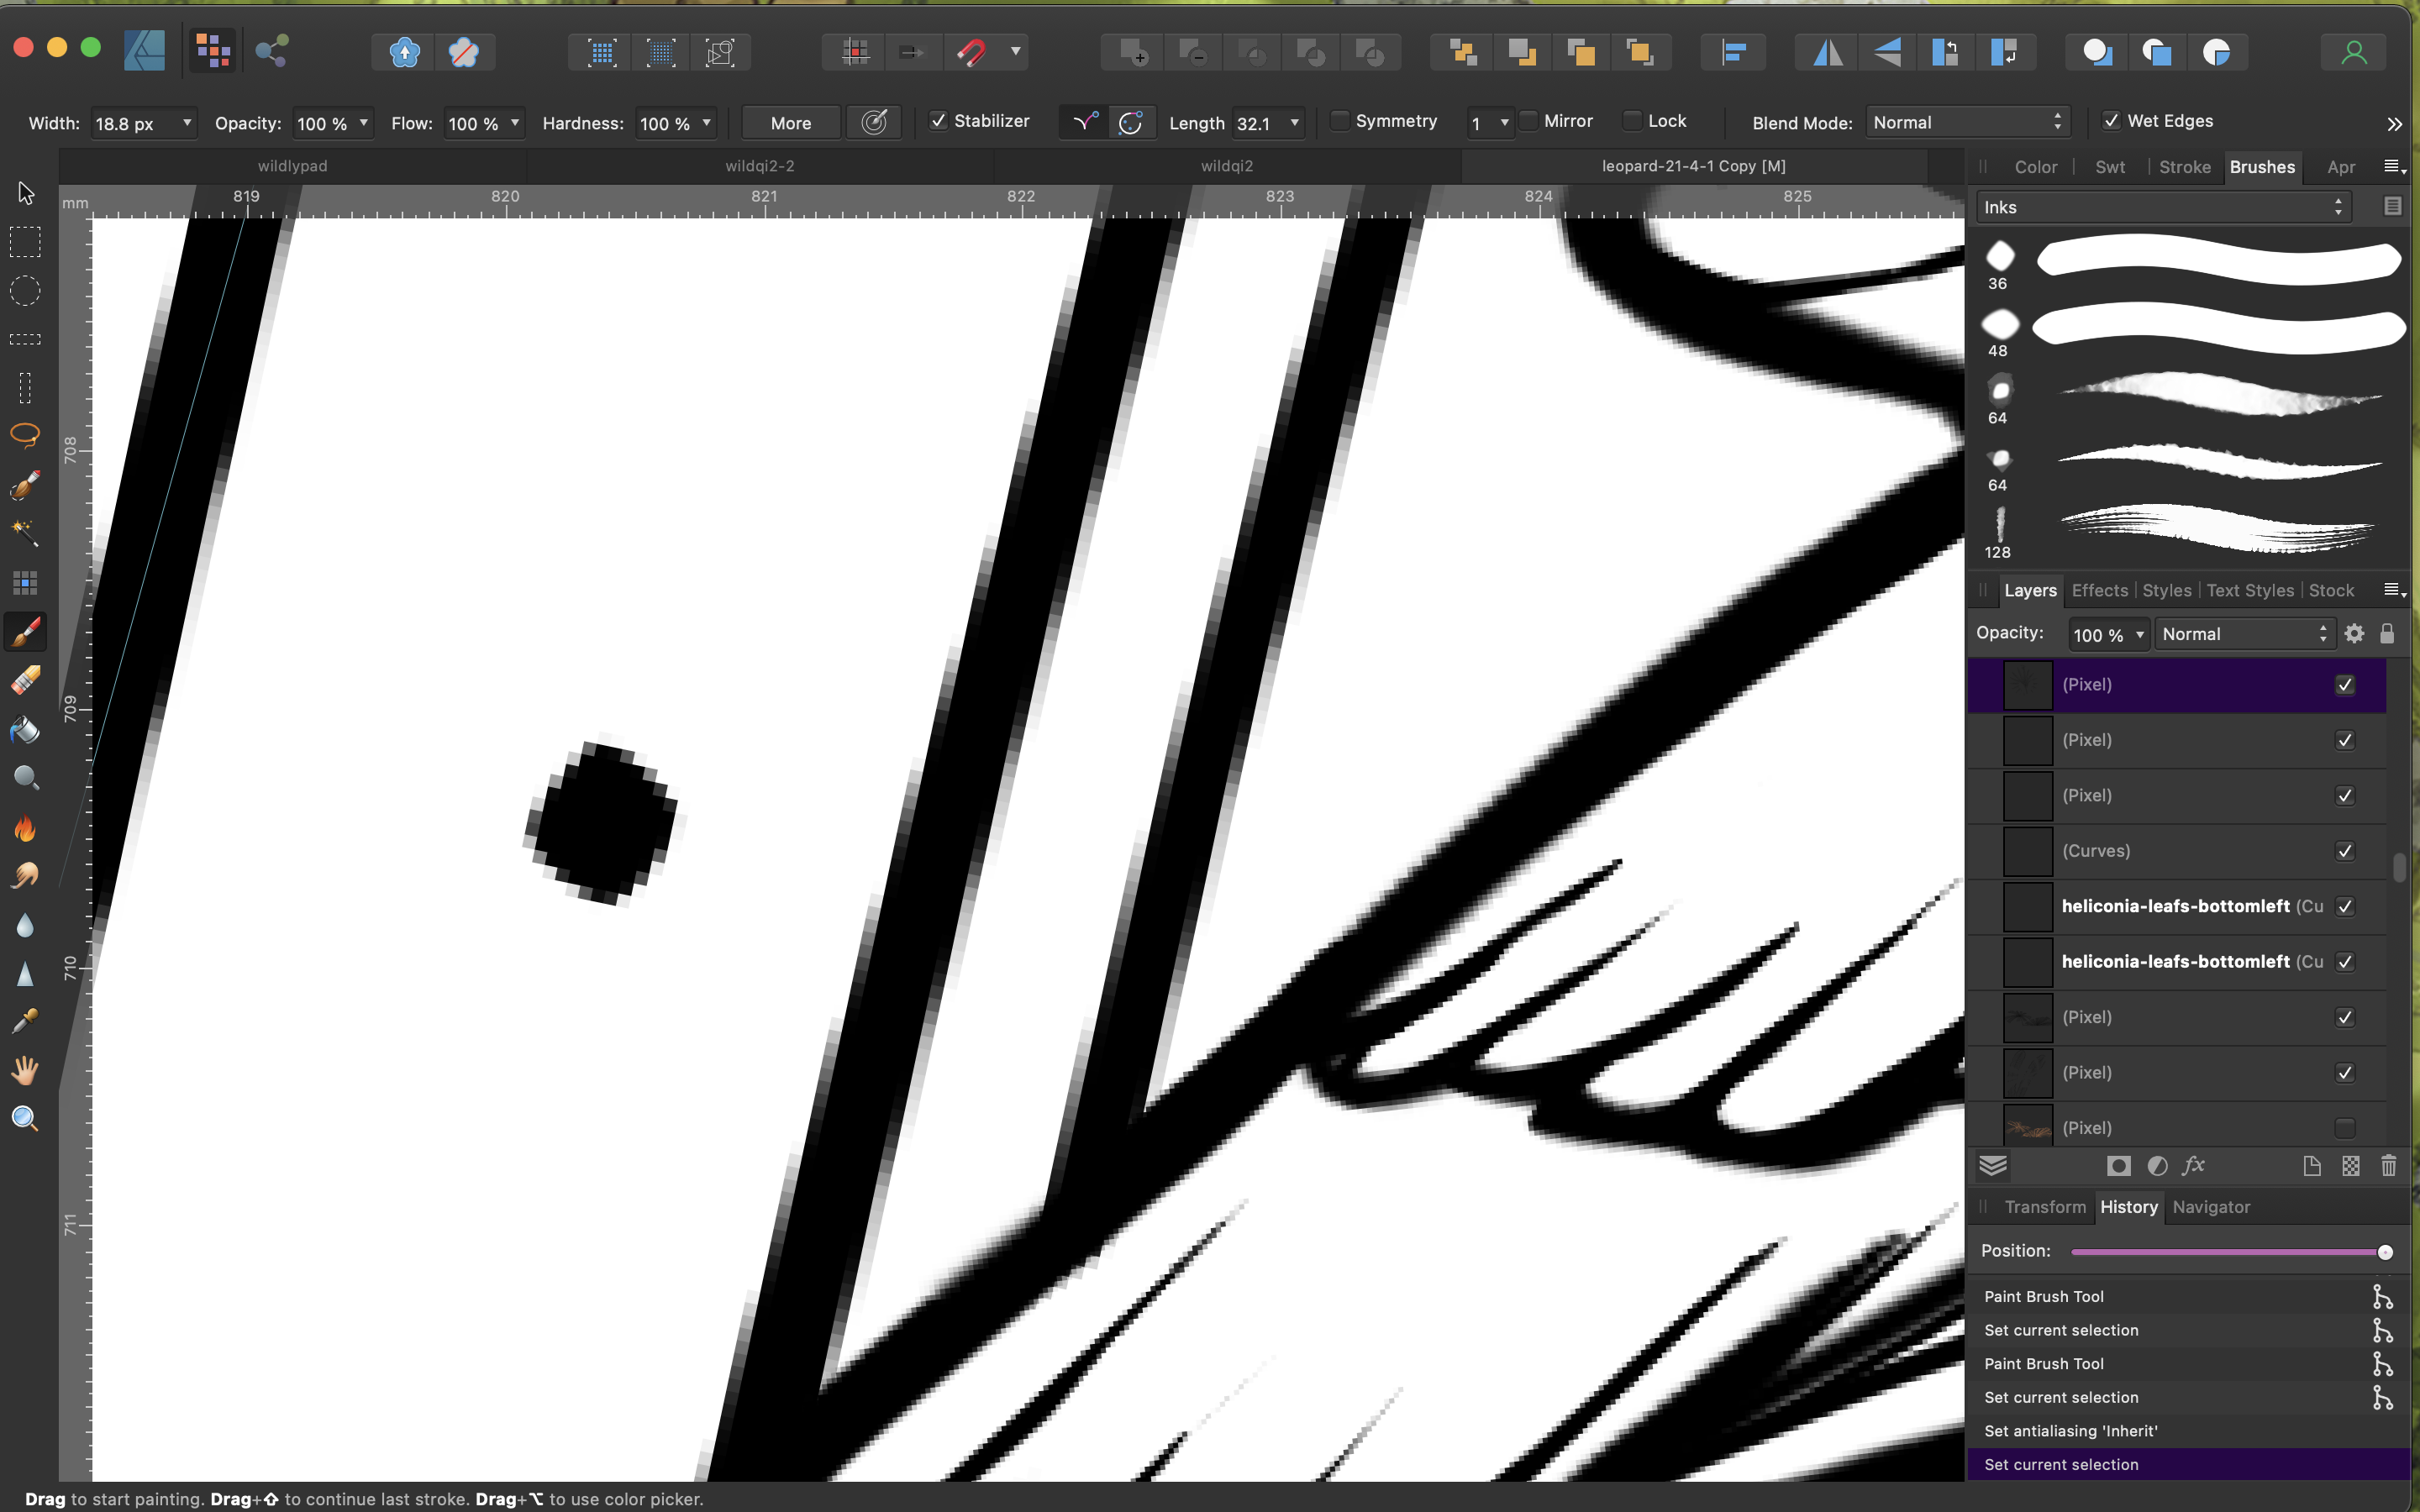Toggle the layer lock icon
This screenshot has width=2420, height=1512.
(x=2387, y=633)
